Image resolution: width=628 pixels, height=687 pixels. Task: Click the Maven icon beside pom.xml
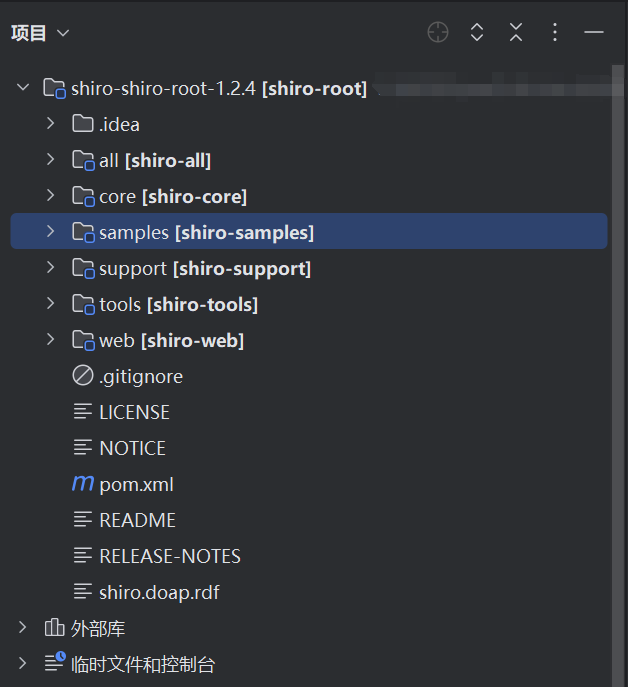tap(82, 484)
